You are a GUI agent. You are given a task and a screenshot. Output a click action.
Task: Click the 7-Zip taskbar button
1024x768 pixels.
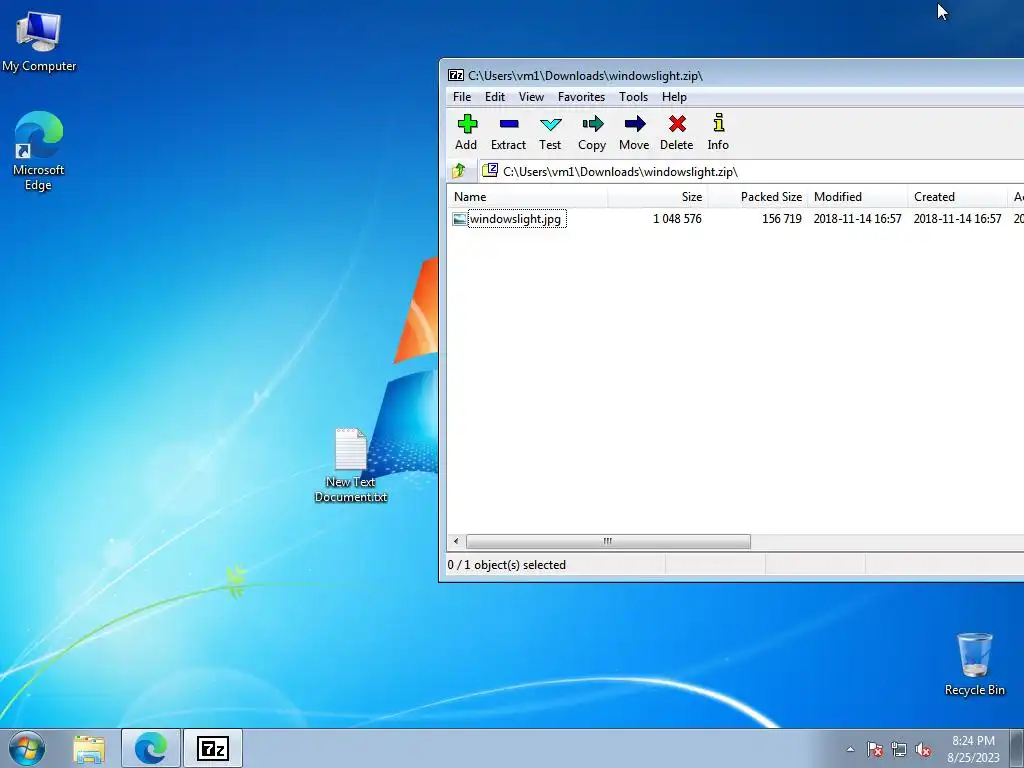pyautogui.click(x=213, y=748)
